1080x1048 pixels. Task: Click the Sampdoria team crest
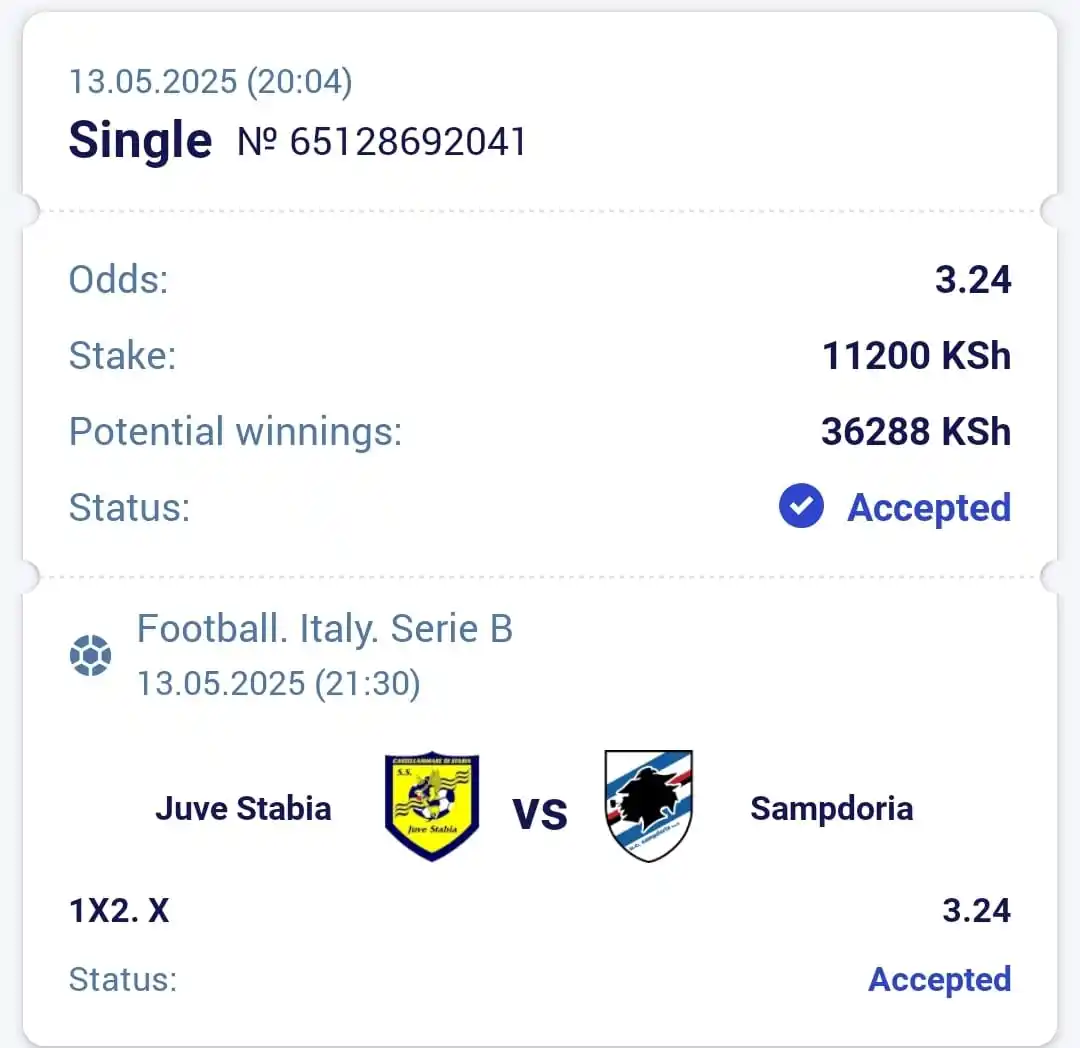(648, 806)
